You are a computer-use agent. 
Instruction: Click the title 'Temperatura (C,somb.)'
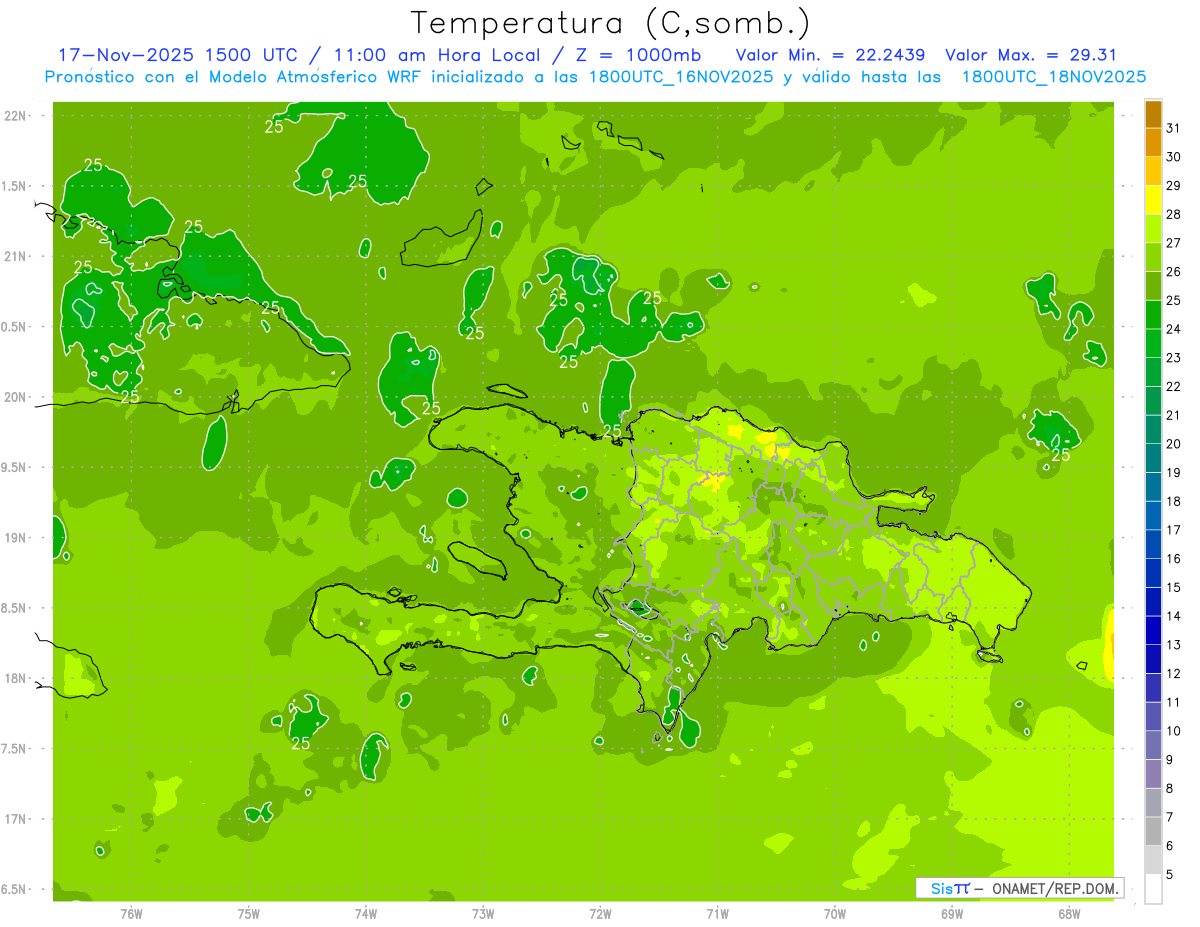[x=611, y=23]
